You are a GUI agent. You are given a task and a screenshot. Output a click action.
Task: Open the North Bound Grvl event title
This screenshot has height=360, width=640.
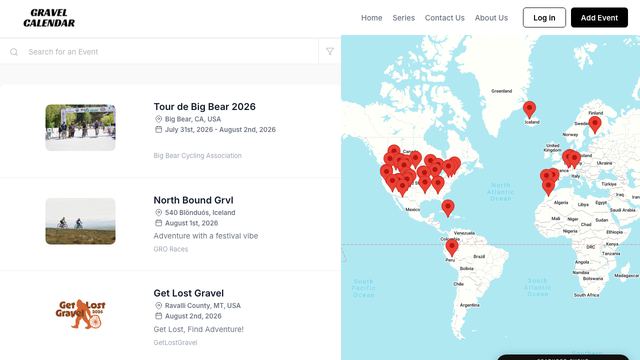click(193, 200)
